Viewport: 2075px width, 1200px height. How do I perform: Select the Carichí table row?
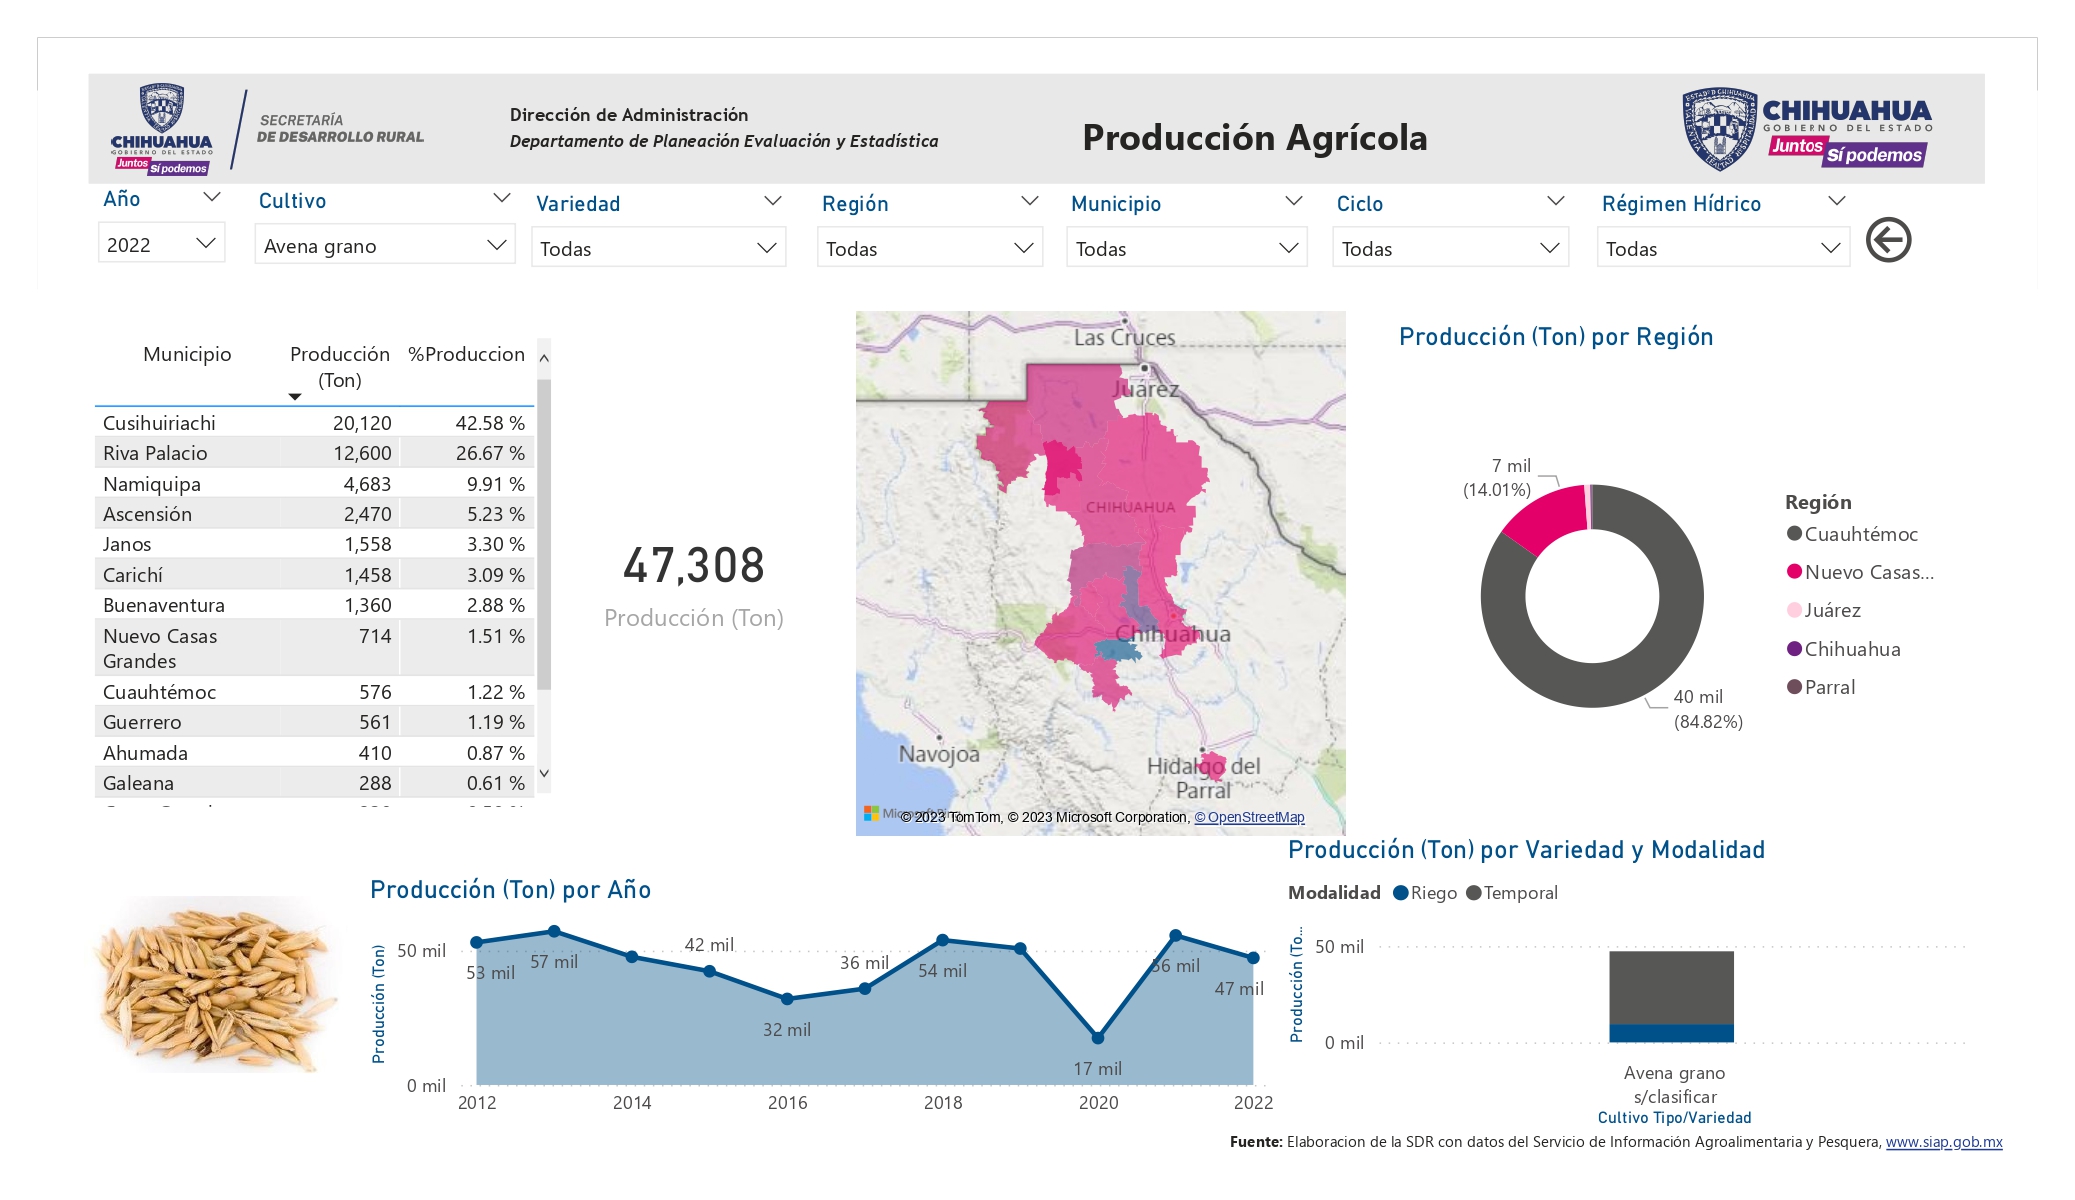click(x=315, y=575)
